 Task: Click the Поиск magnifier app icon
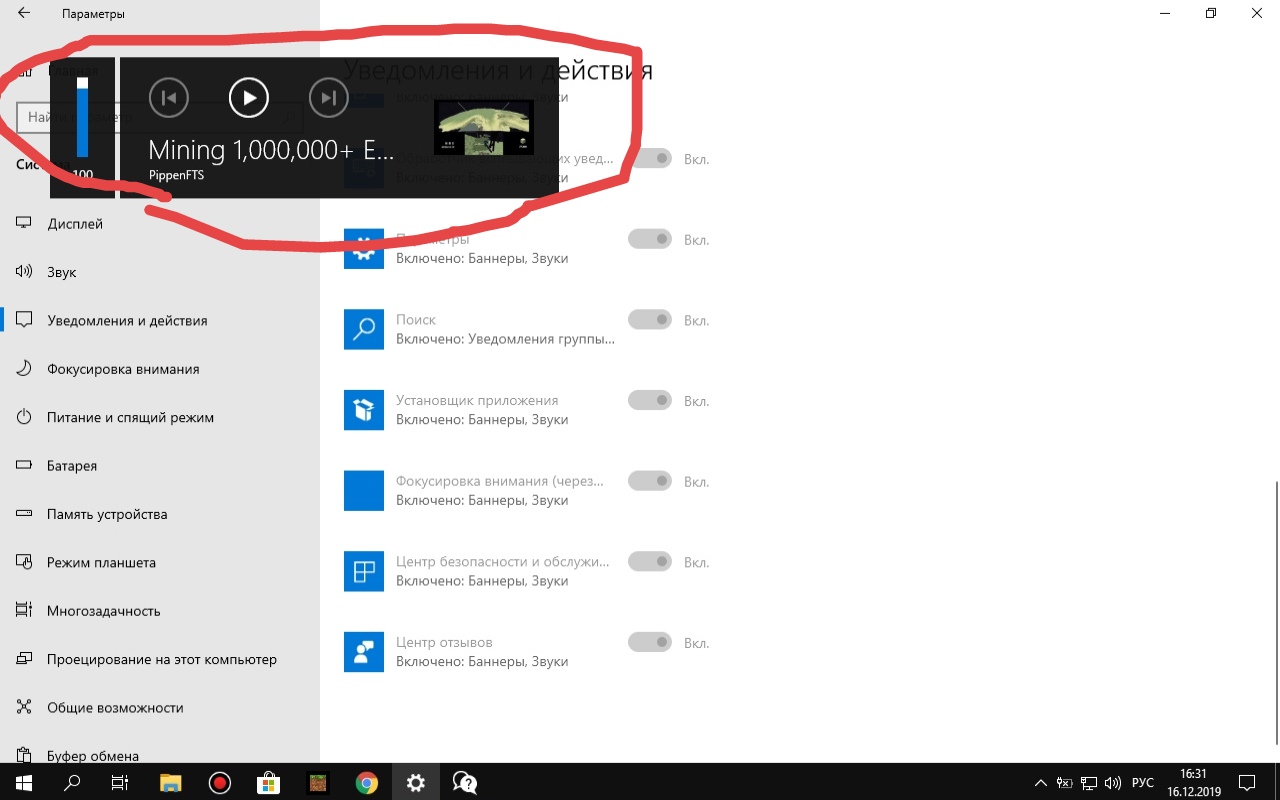(364, 329)
